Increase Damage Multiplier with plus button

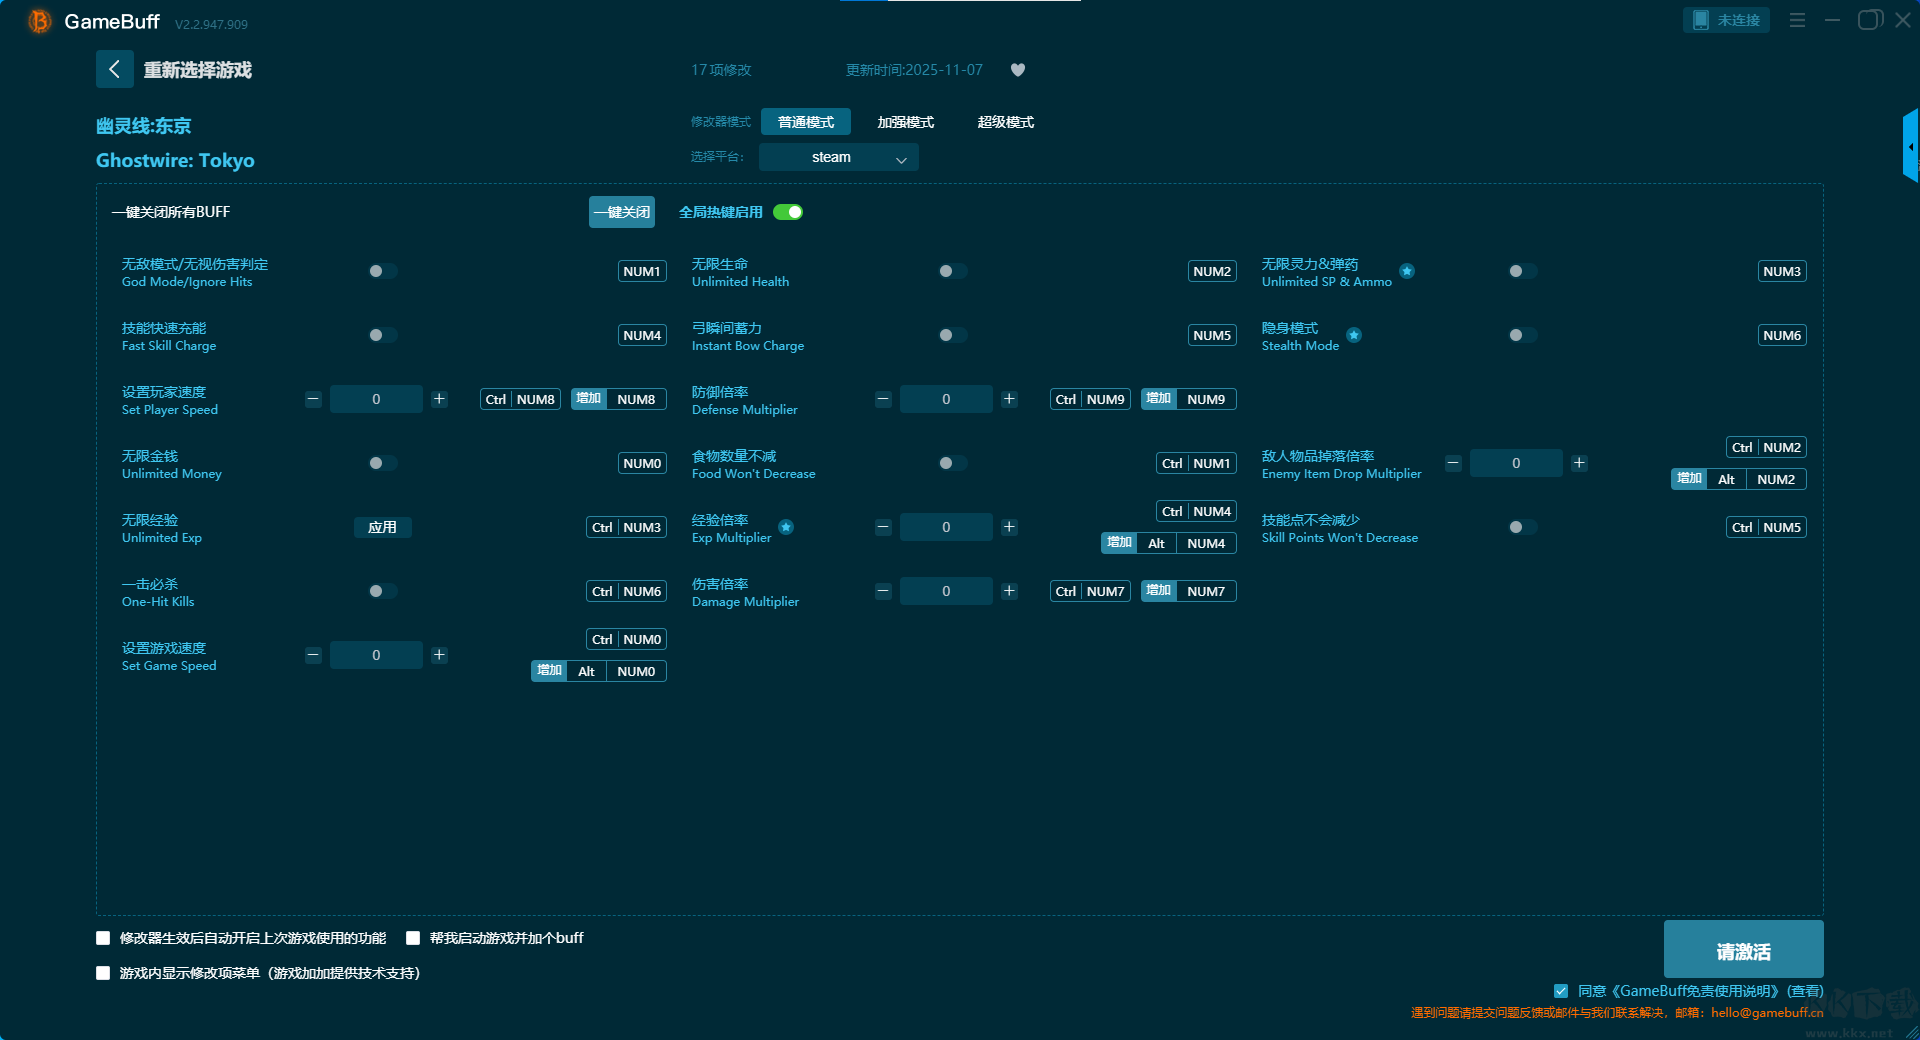point(1009,591)
